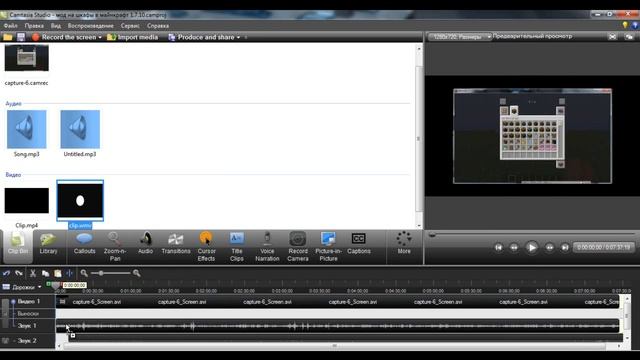Click the timeline zoom slider handle
This screenshot has width=640, height=360.
101,273
